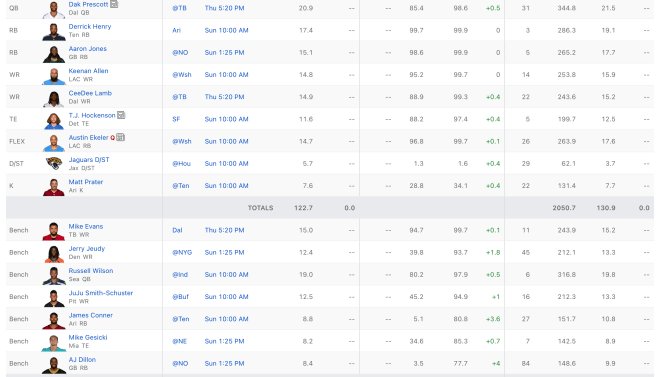Open note icon beside Austin Ekeler
The height and width of the screenshot is (377, 660).
click(120, 137)
